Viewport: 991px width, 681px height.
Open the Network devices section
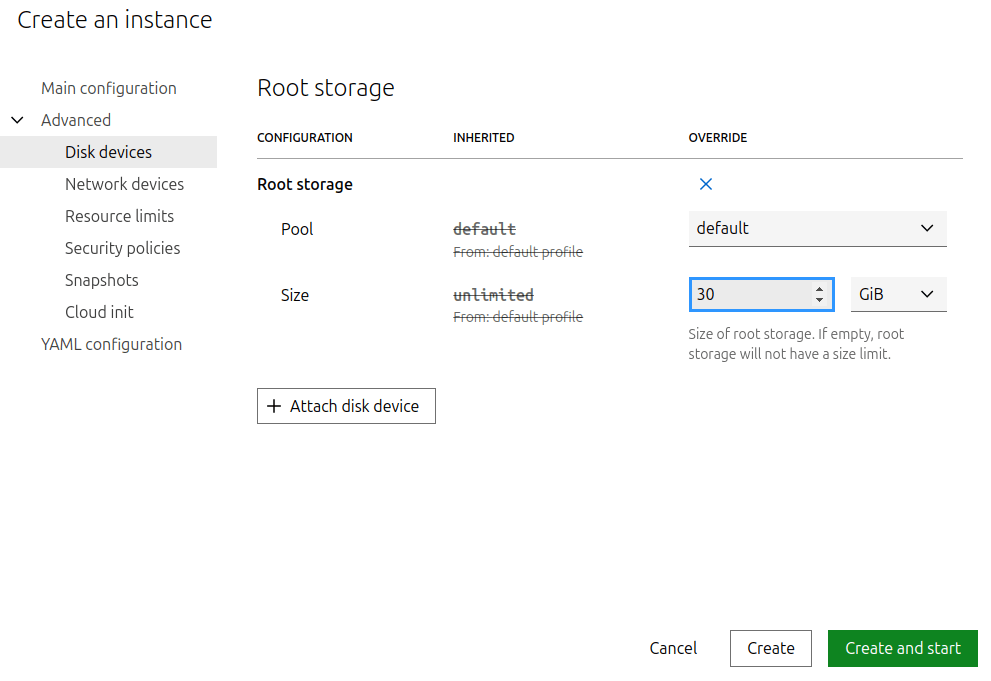(124, 184)
